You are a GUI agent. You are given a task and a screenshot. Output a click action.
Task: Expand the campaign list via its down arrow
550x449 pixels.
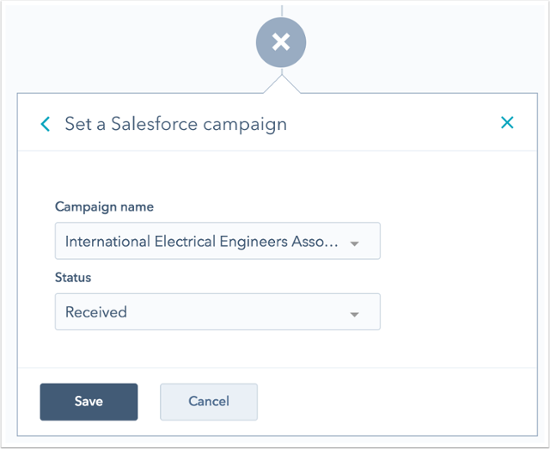pyautogui.click(x=355, y=243)
